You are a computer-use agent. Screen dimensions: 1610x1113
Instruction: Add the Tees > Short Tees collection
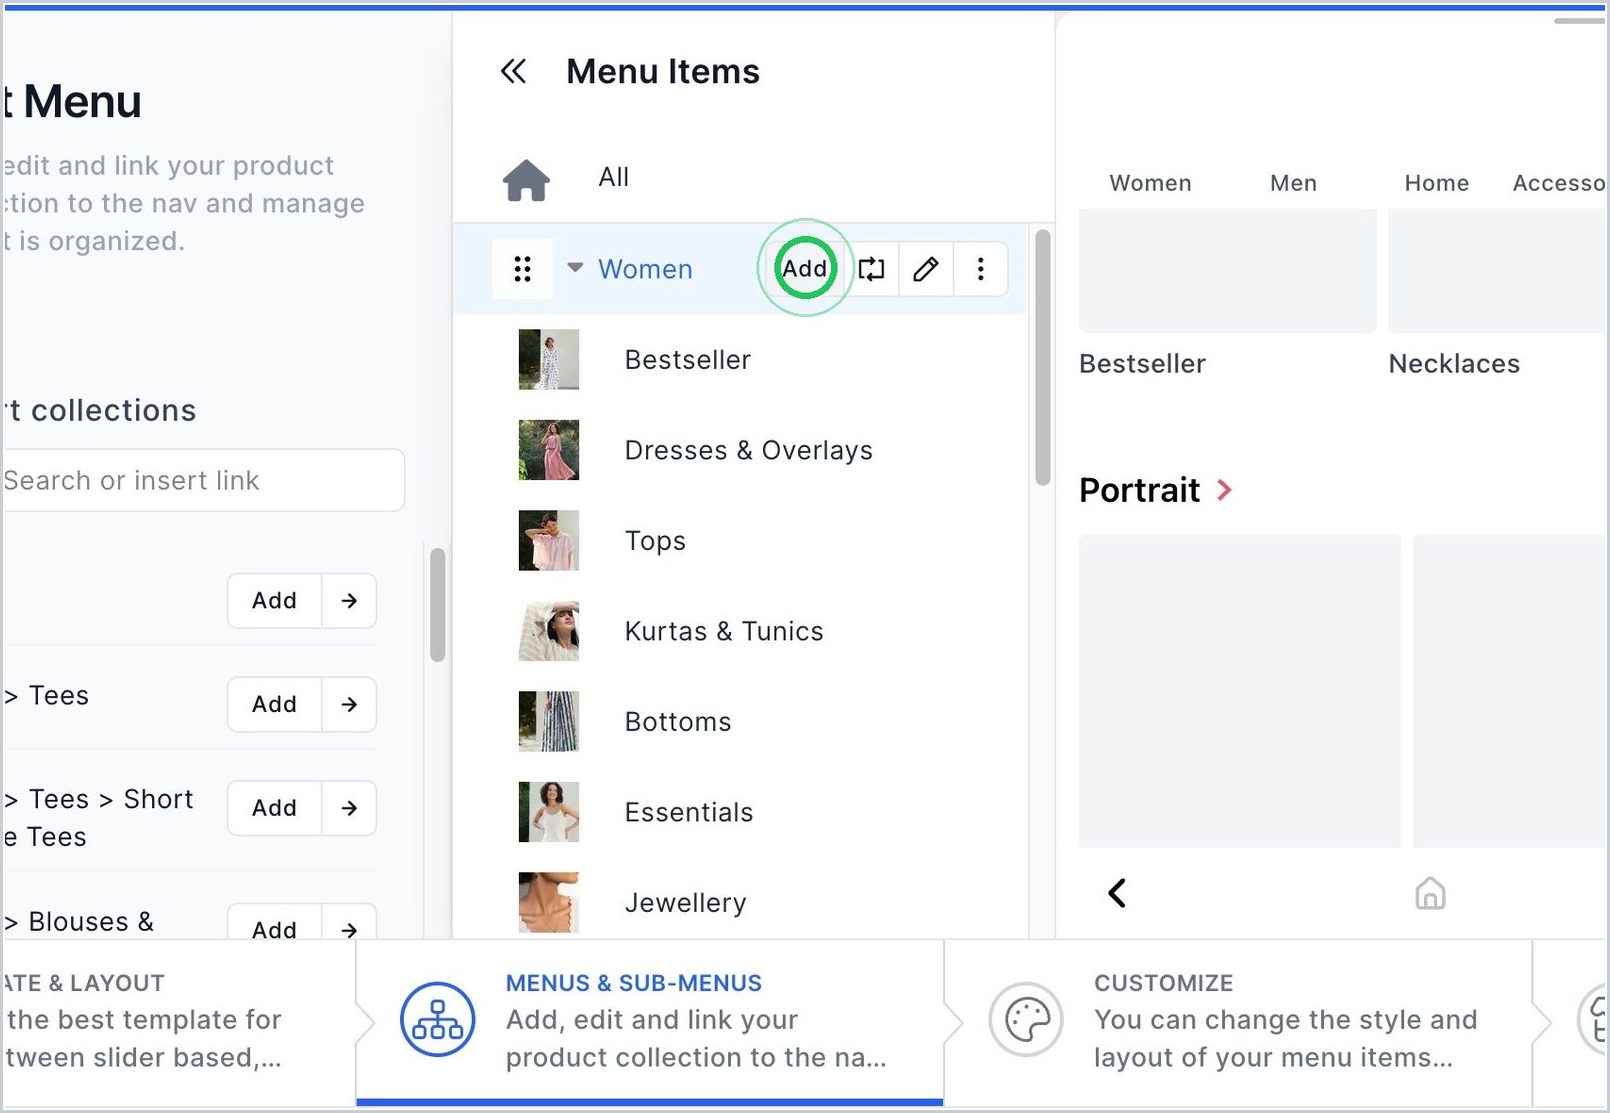click(x=274, y=808)
